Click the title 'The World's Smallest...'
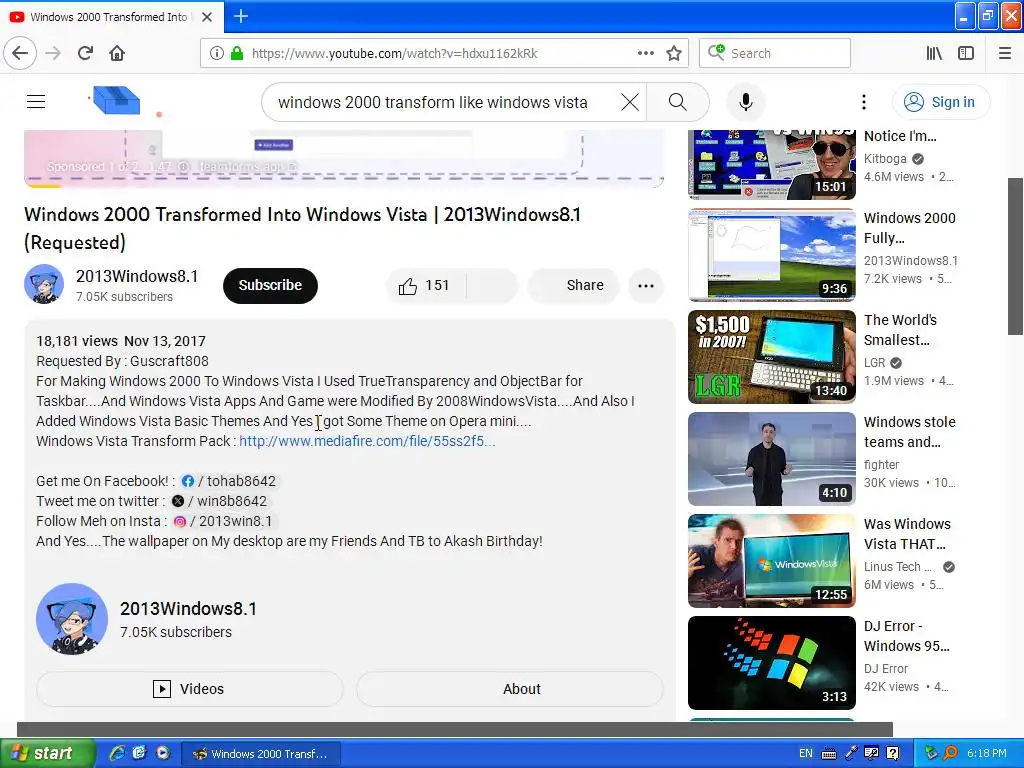 [x=901, y=330]
